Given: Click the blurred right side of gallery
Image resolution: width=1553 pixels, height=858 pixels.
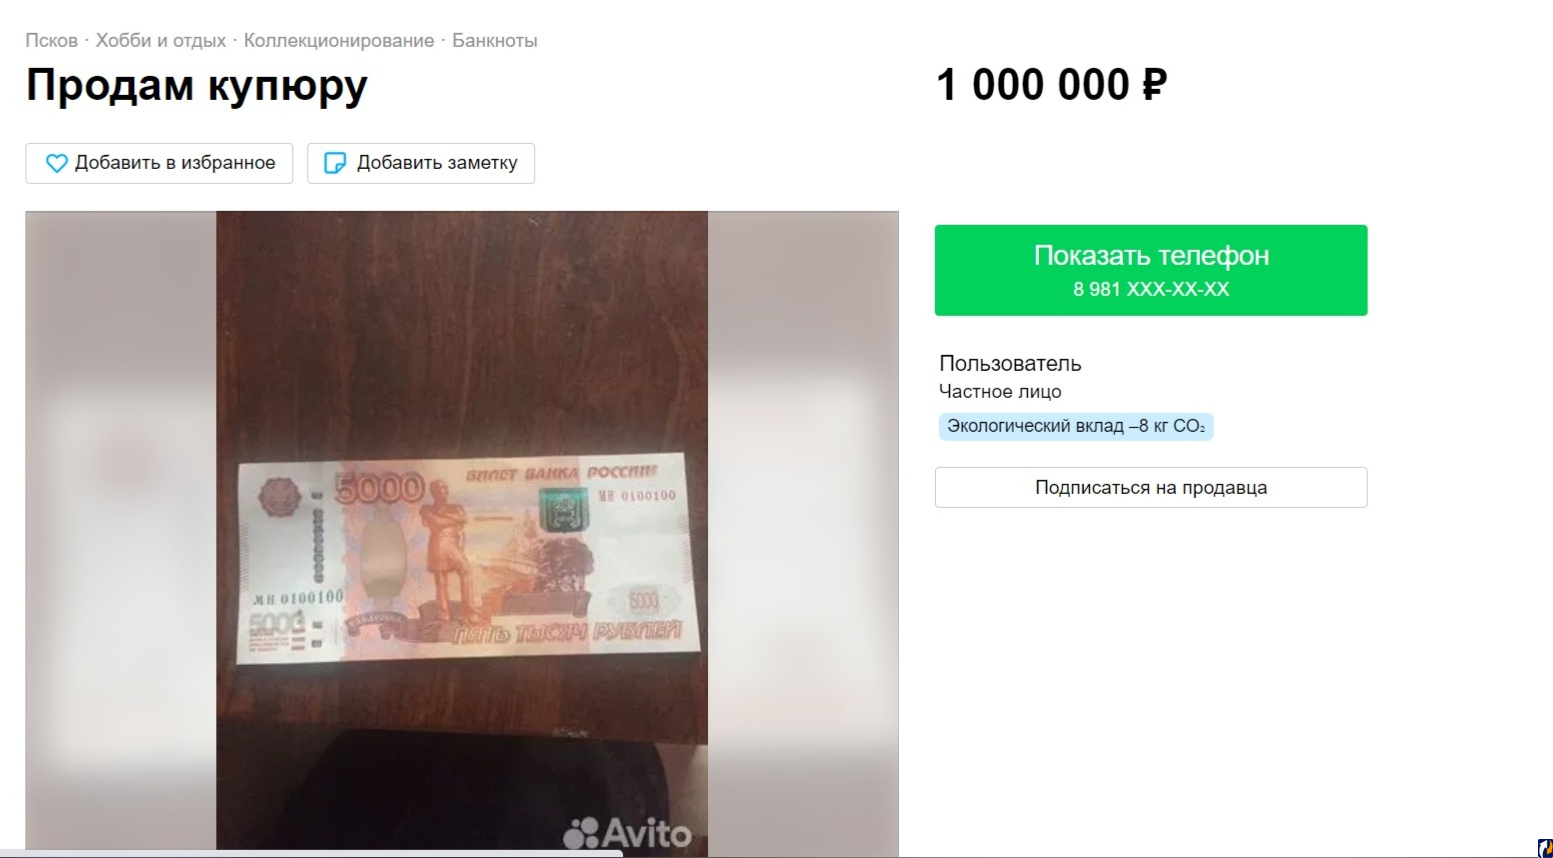Looking at the screenshot, I should click(803, 530).
